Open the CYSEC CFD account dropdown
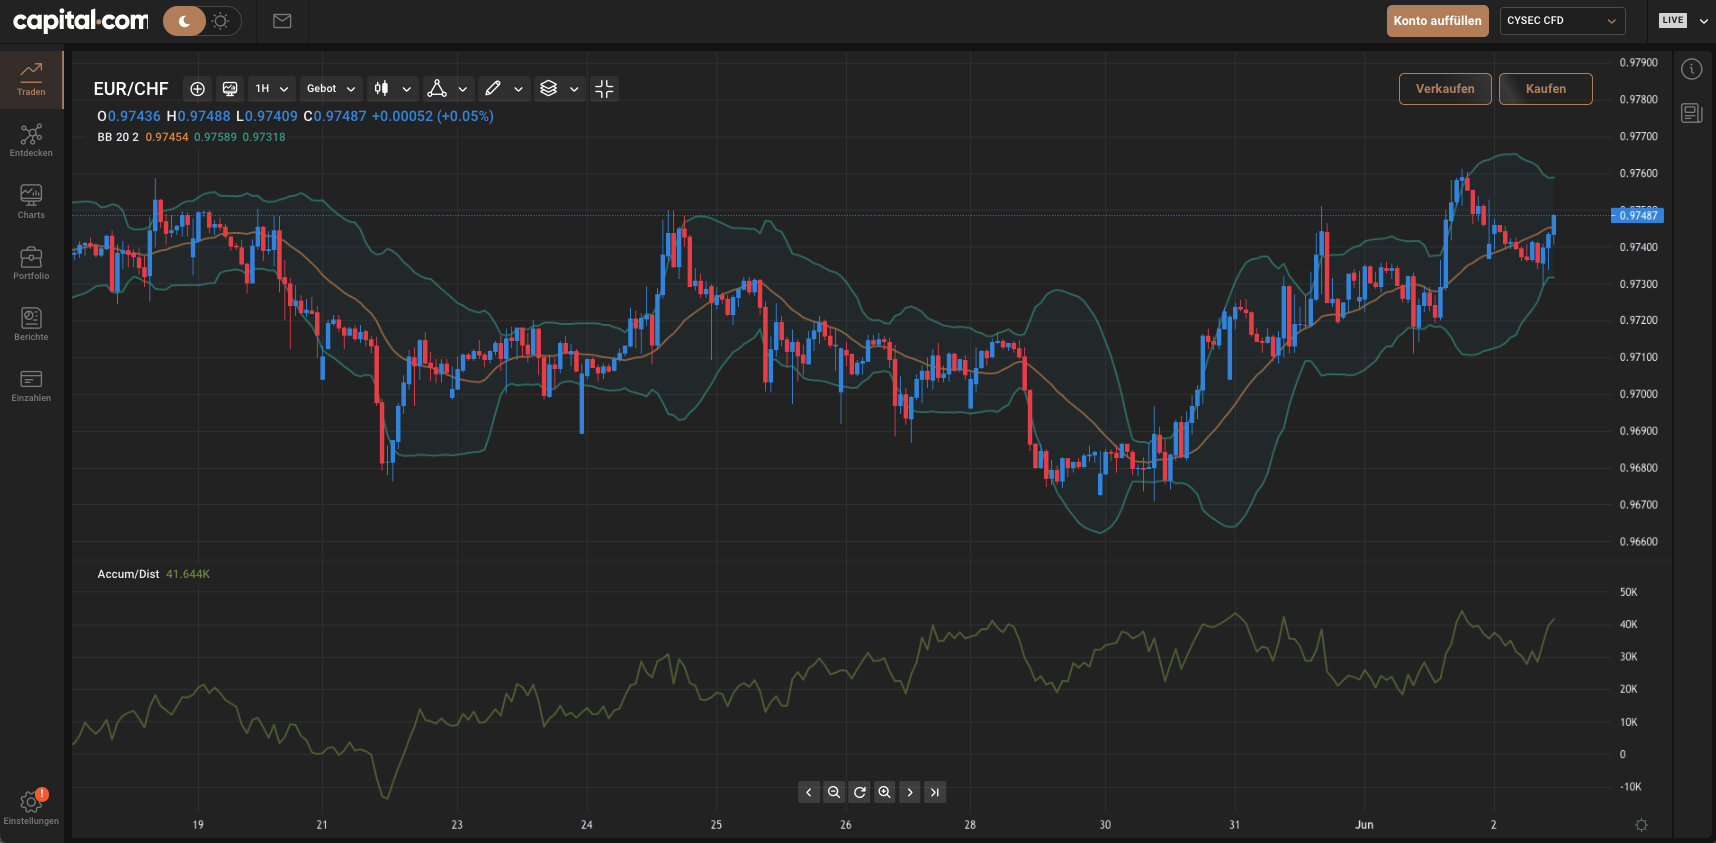The image size is (1716, 843). pyautogui.click(x=1562, y=21)
